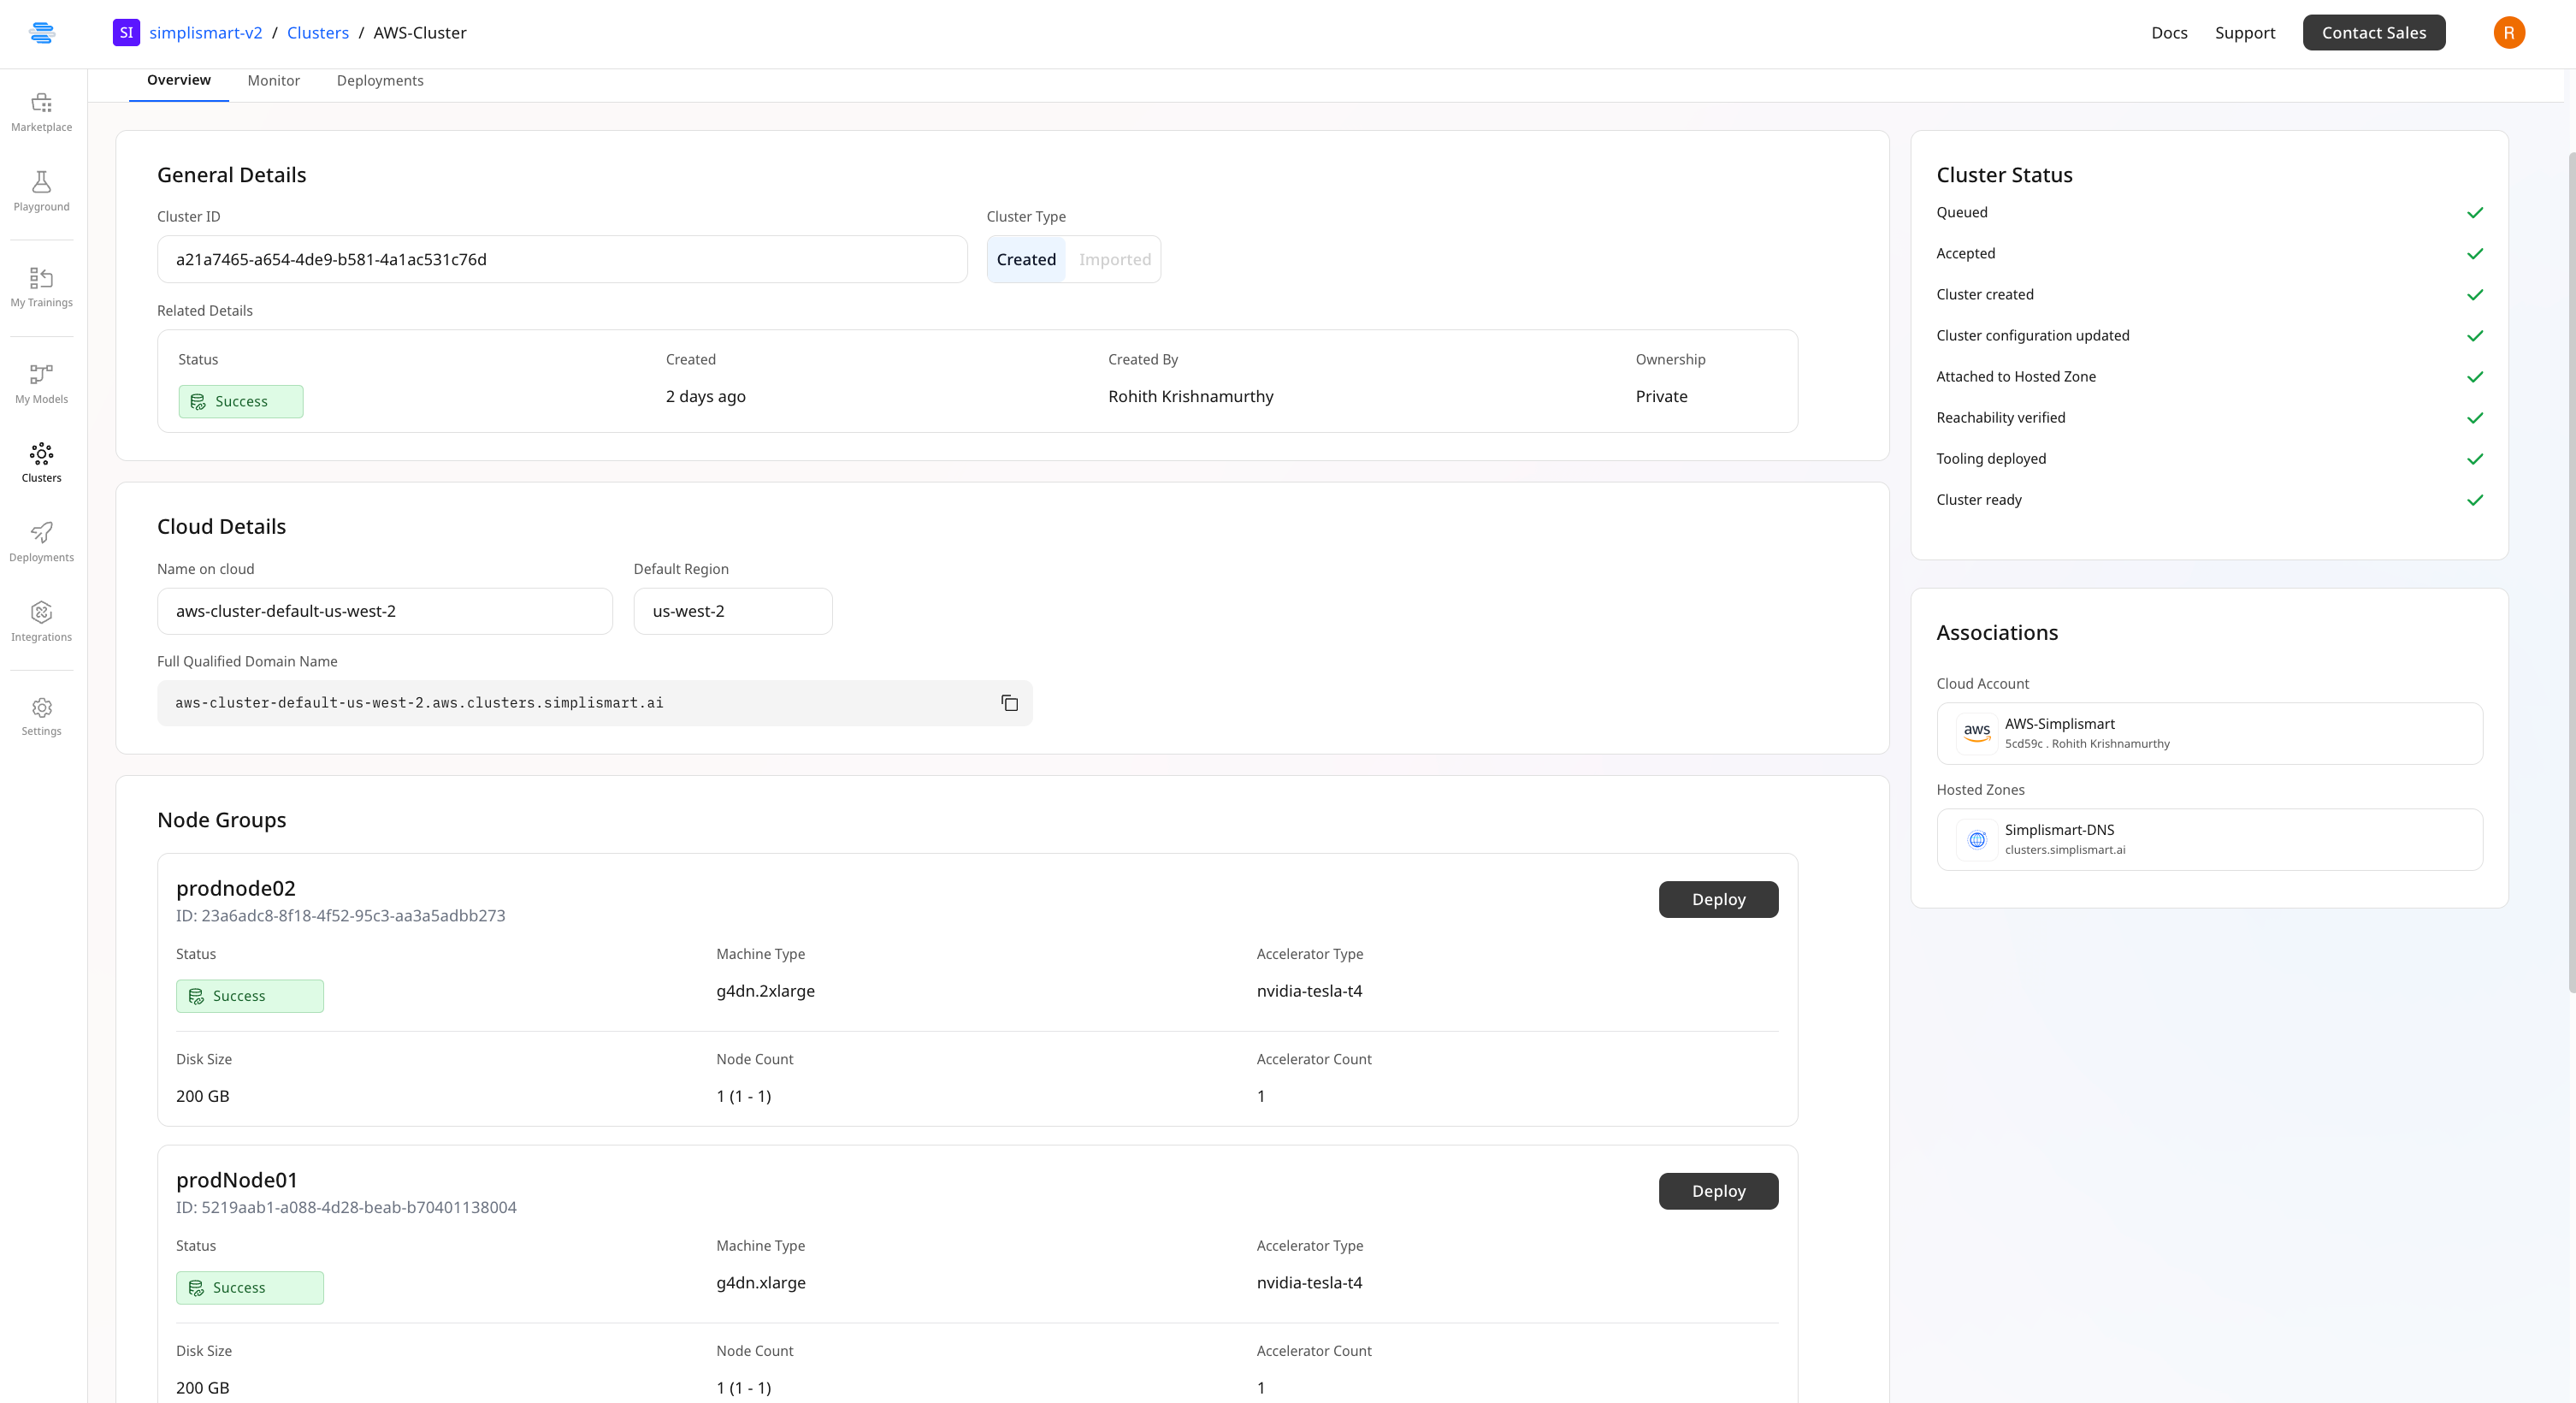The width and height of the screenshot is (2576, 1403).
Task: Open AWS-Simplismart cloud account card
Action: (x=2208, y=733)
